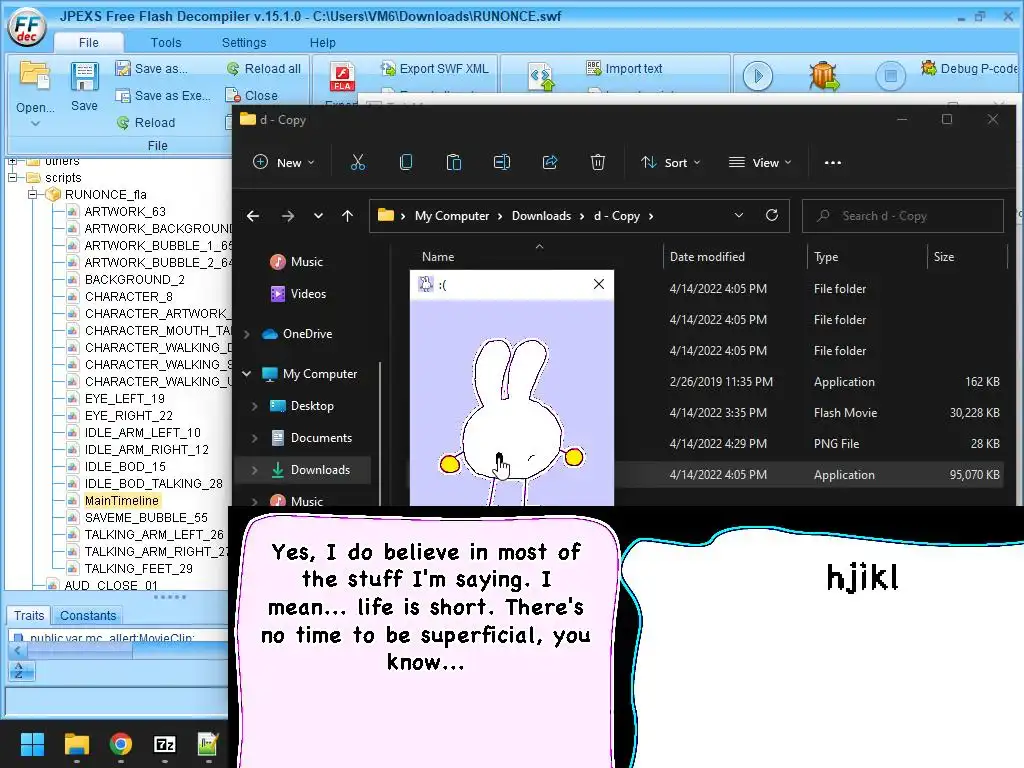Switch to the File ribbon tab
This screenshot has width=1024, height=768.
click(x=88, y=42)
